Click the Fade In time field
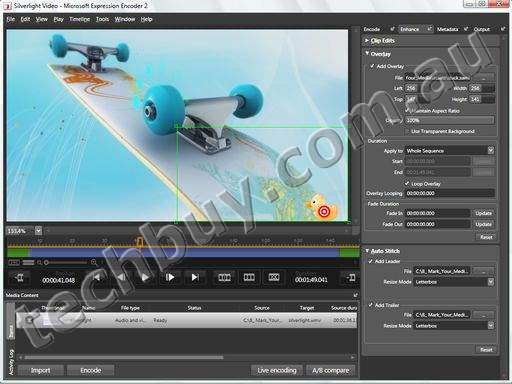 pyautogui.click(x=437, y=213)
